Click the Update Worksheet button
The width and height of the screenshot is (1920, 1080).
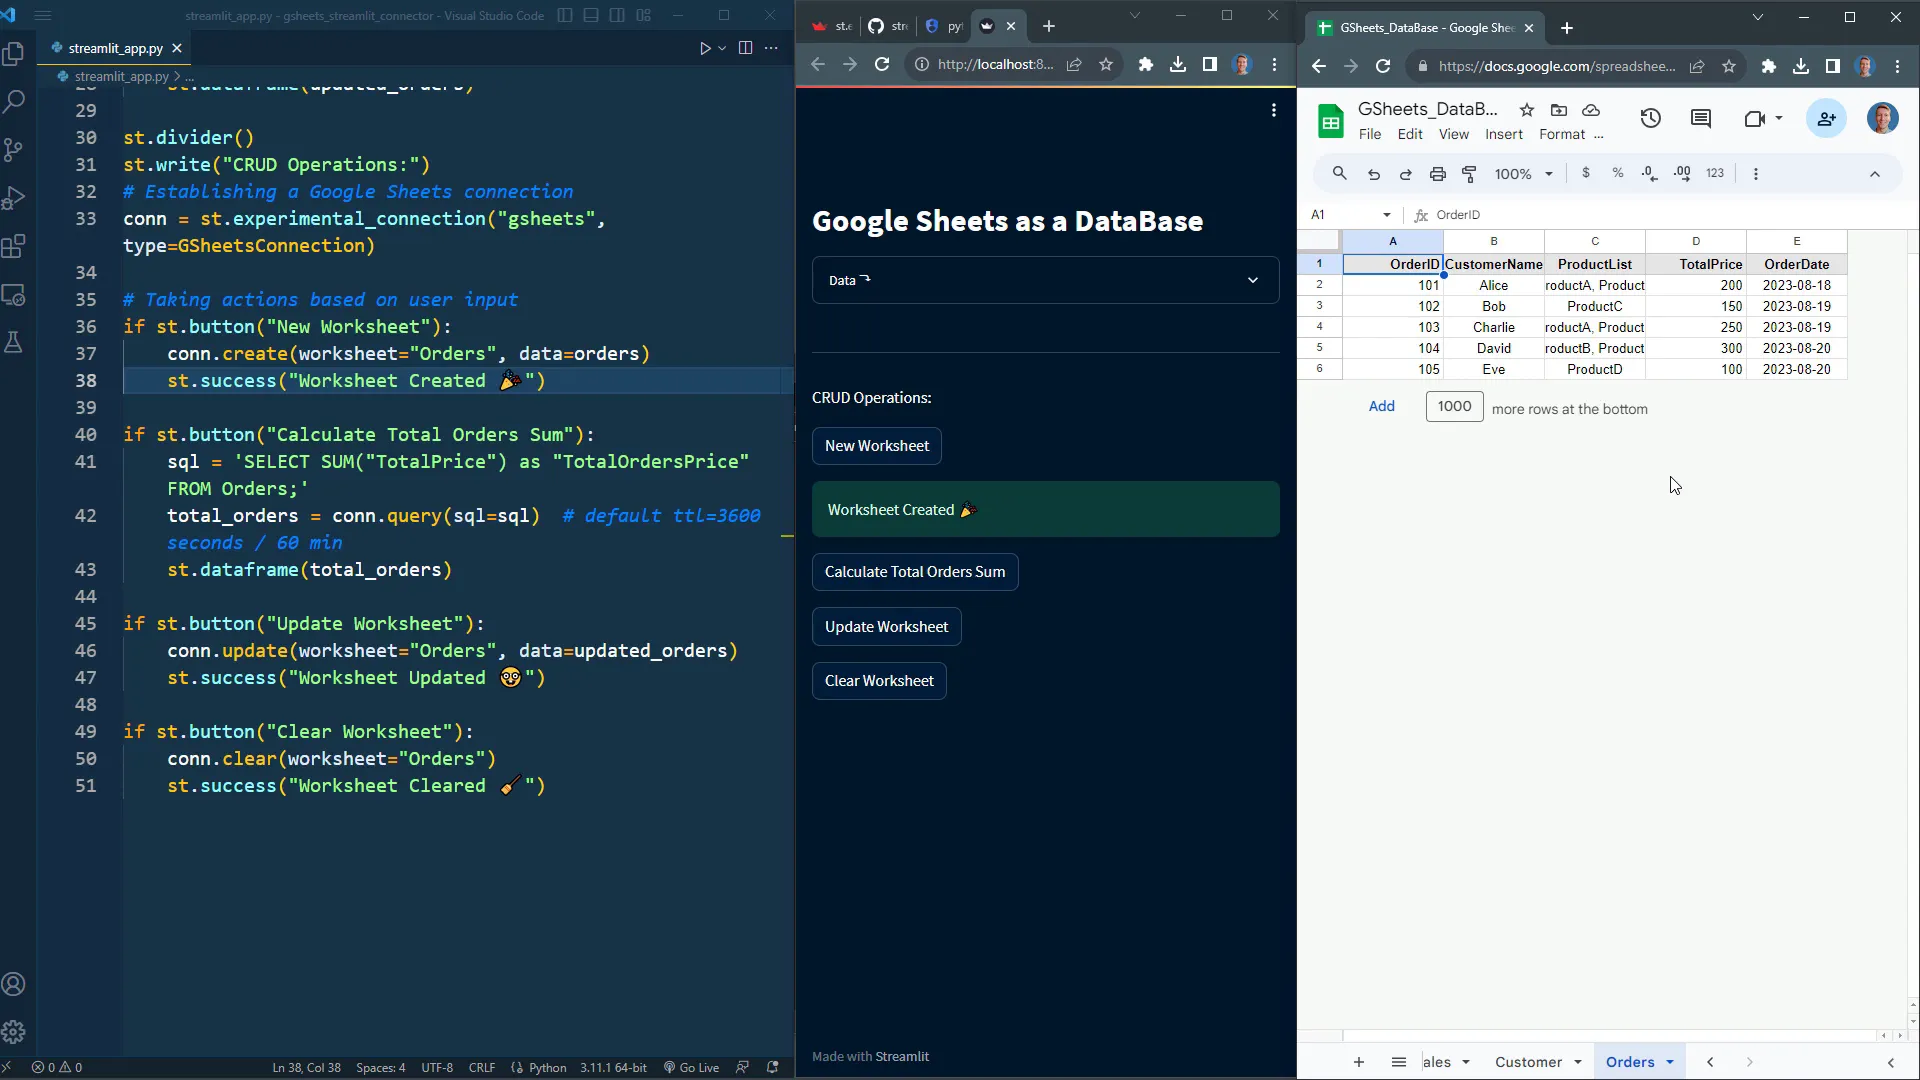pyautogui.click(x=886, y=627)
